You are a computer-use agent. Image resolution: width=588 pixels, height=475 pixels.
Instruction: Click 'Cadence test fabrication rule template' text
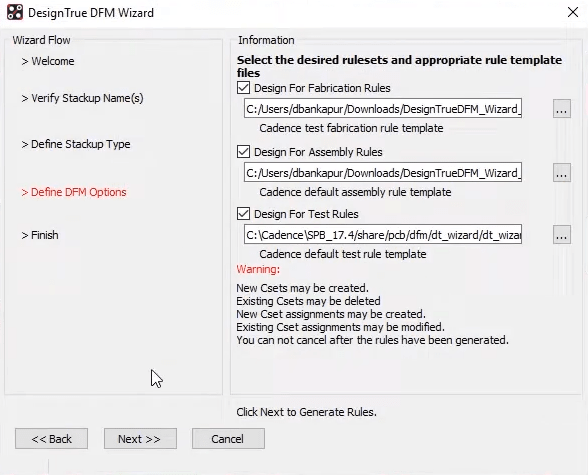[x=351, y=128]
